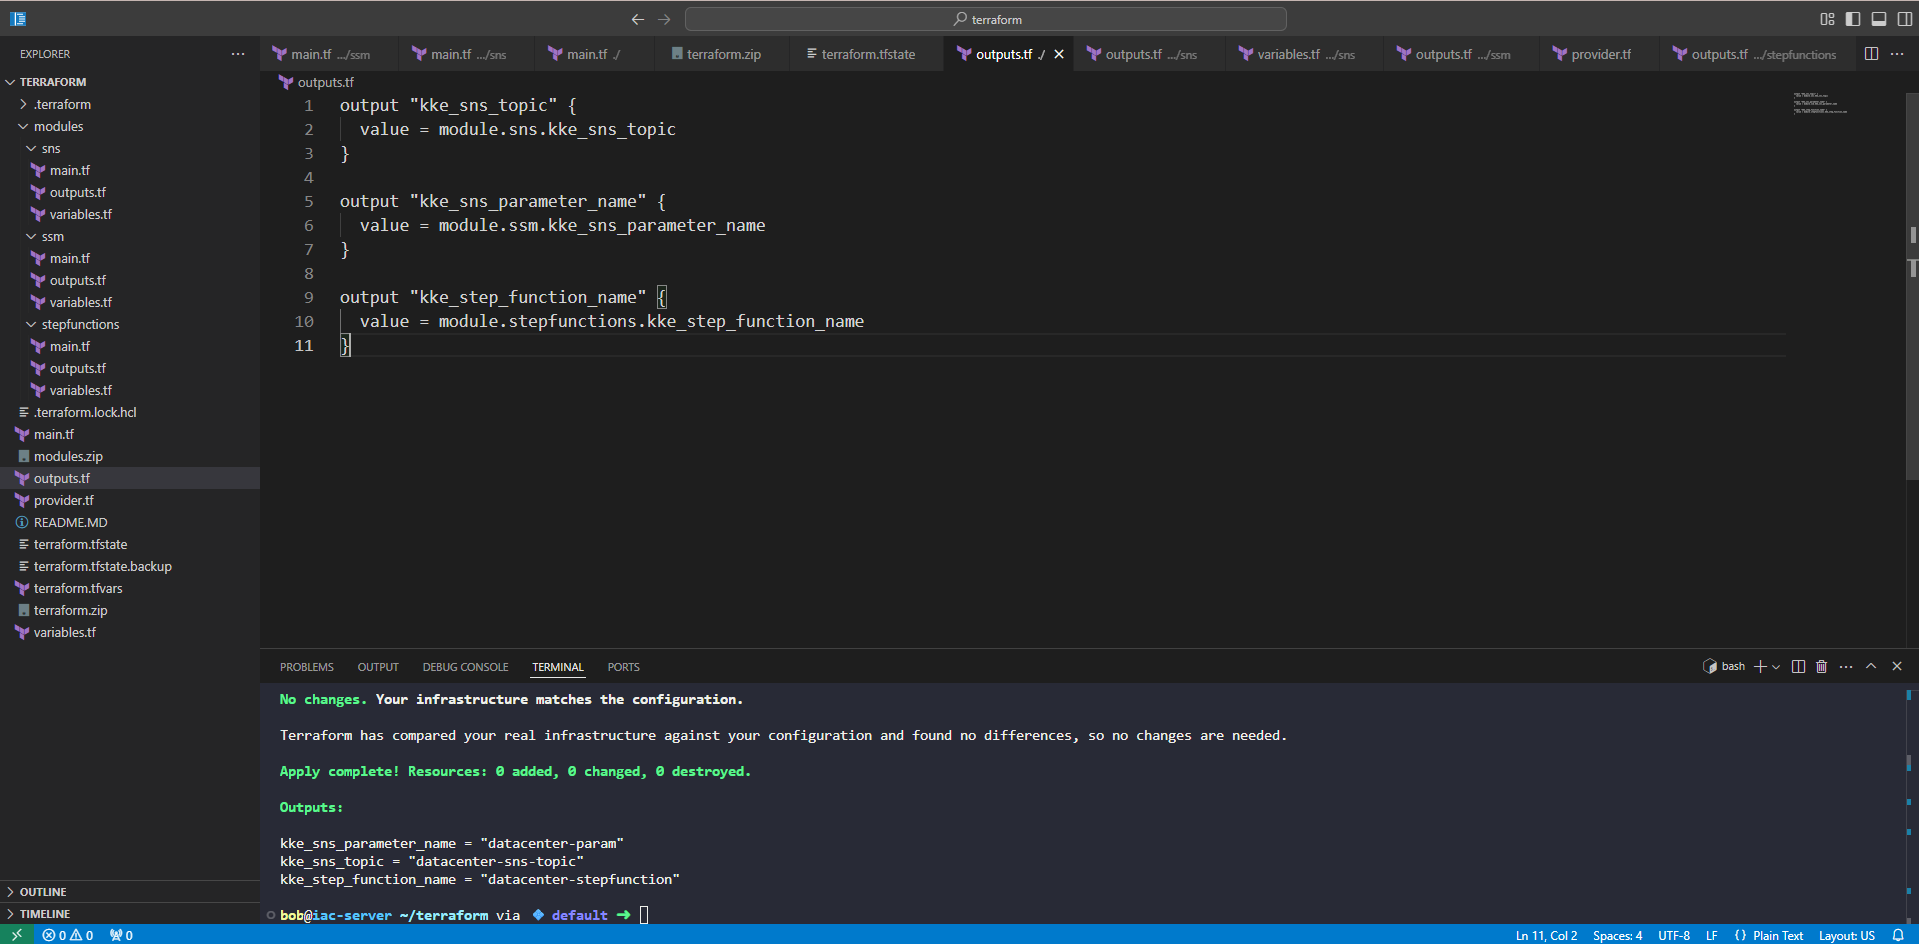Click the Ln 11, Col 2 indicator
The width and height of the screenshot is (1919, 944).
[x=1545, y=935]
